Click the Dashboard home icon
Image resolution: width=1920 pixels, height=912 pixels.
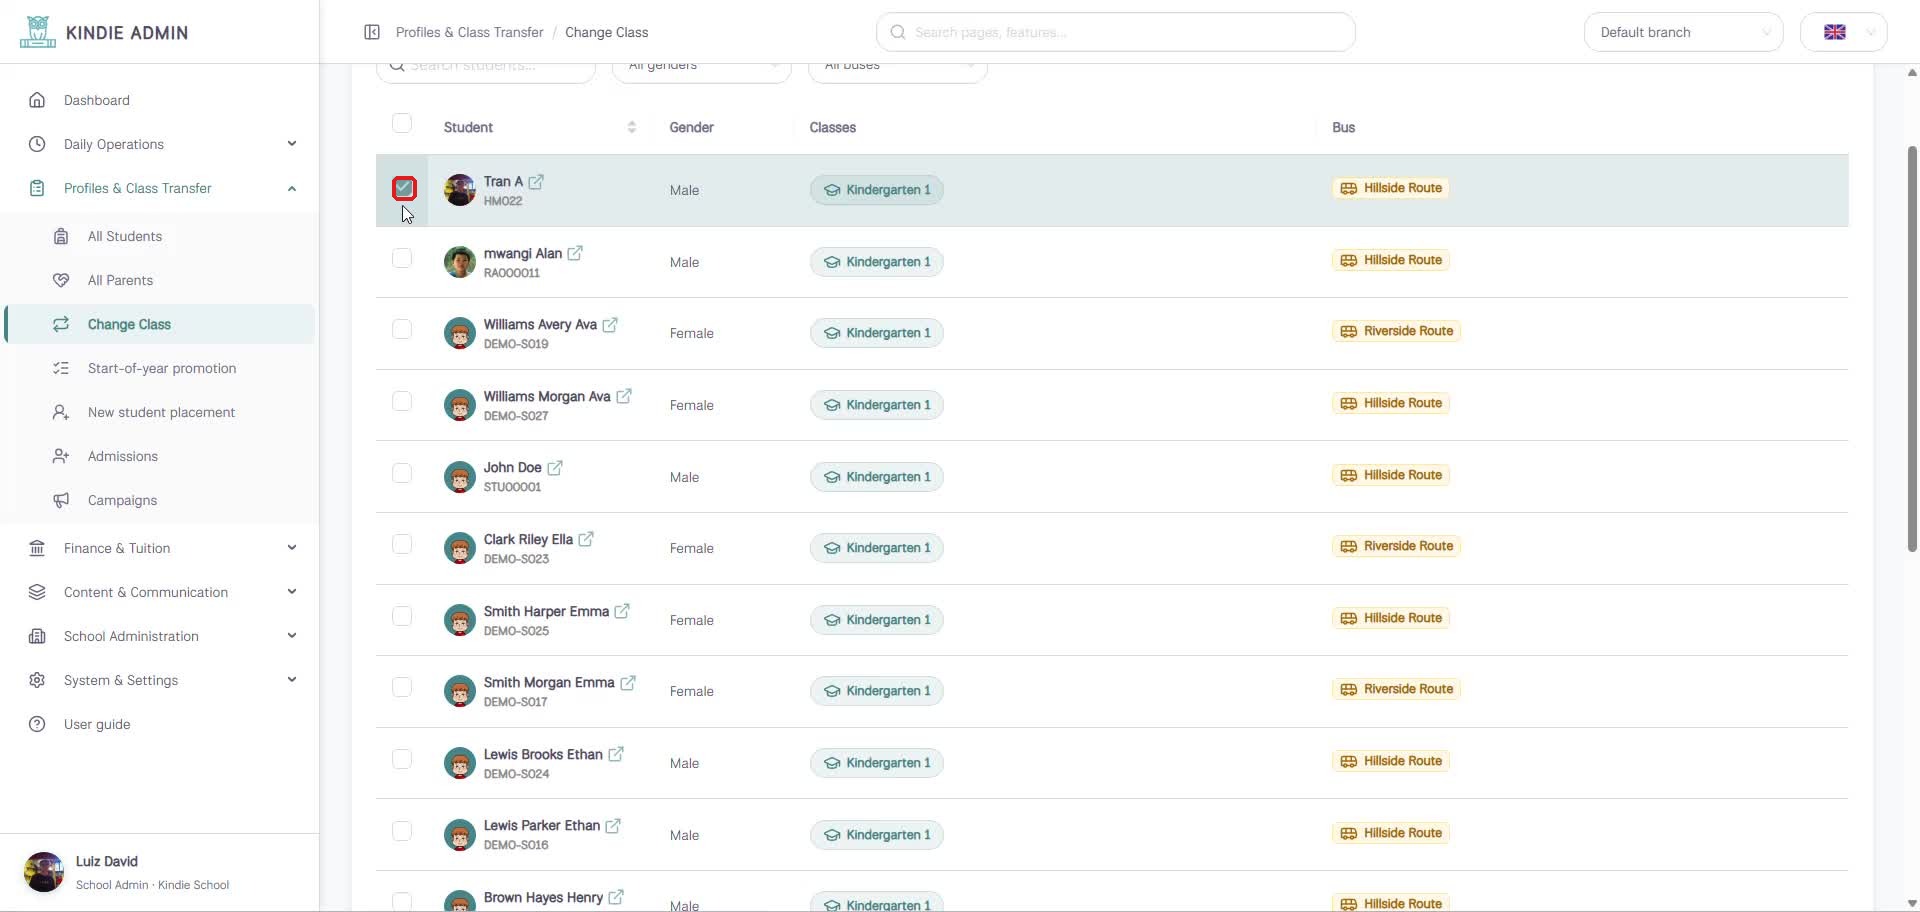37,100
